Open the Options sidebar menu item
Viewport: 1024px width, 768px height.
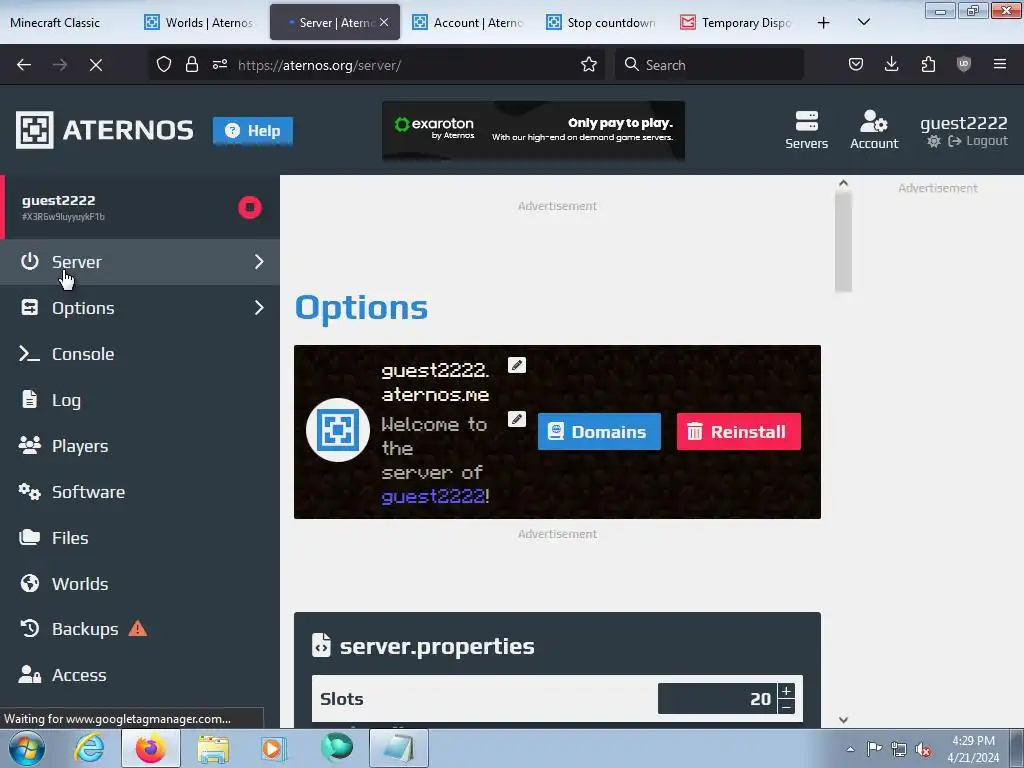(x=140, y=308)
